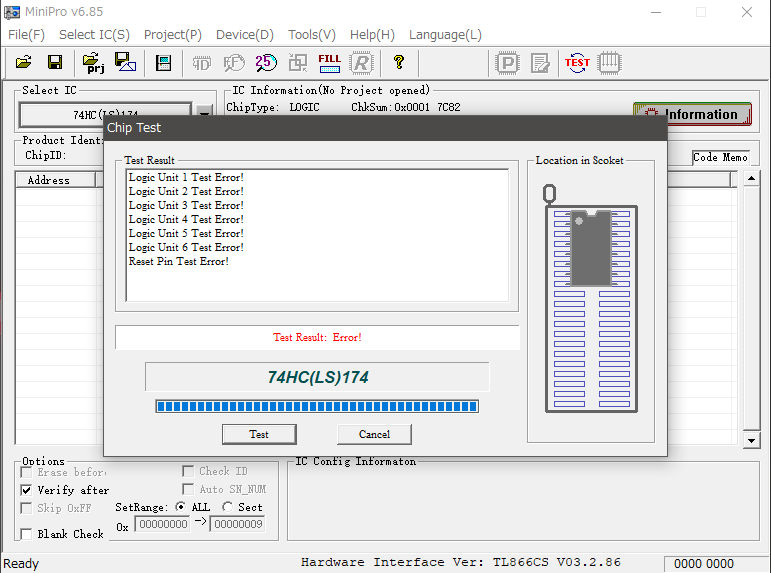Click the red TEST toolbar icon

coord(577,62)
